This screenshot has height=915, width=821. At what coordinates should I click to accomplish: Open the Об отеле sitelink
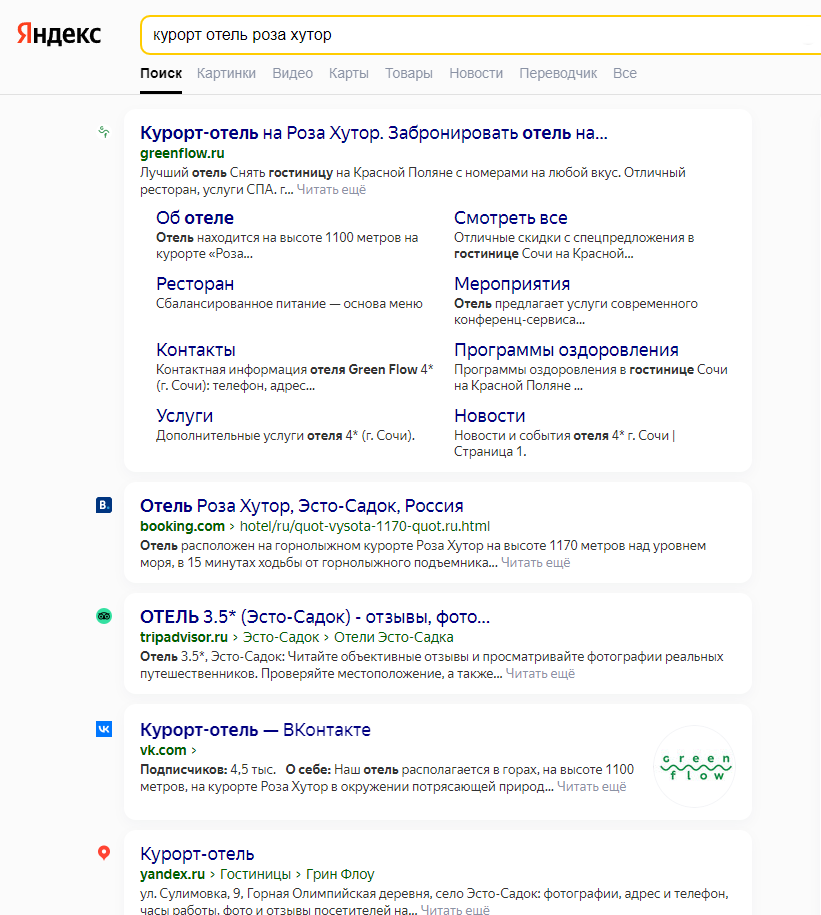pyautogui.click(x=195, y=218)
